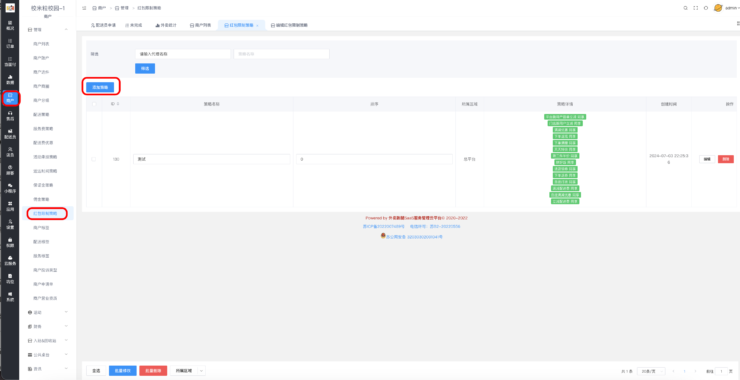Switch to the 未完成 tab
The image size is (740, 380).
point(134,25)
